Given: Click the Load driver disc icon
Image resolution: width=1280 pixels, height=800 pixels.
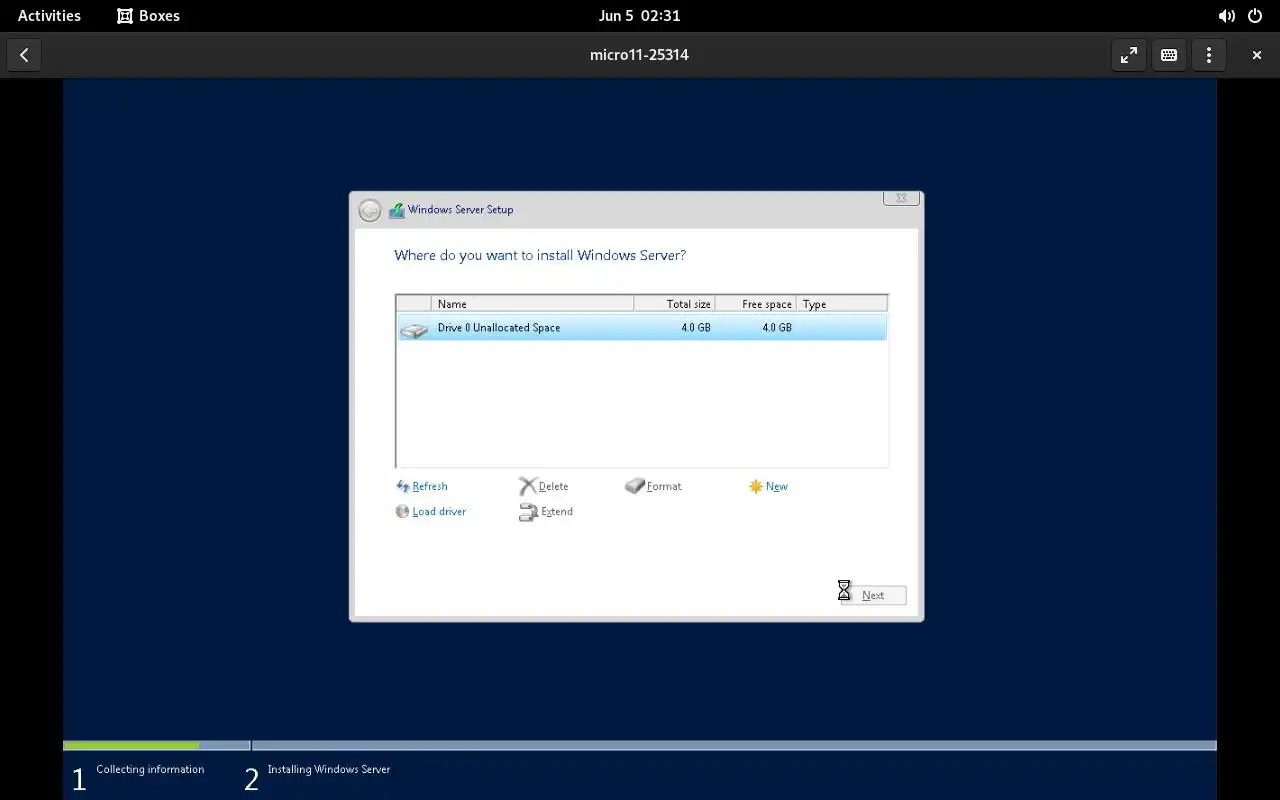Looking at the screenshot, I should tap(403, 511).
